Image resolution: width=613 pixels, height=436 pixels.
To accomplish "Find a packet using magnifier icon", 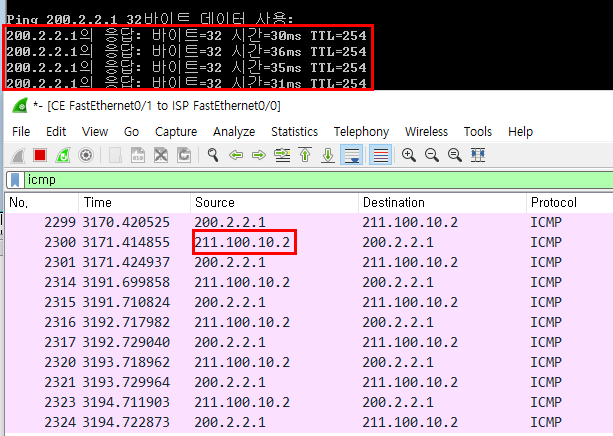I will click(x=213, y=155).
